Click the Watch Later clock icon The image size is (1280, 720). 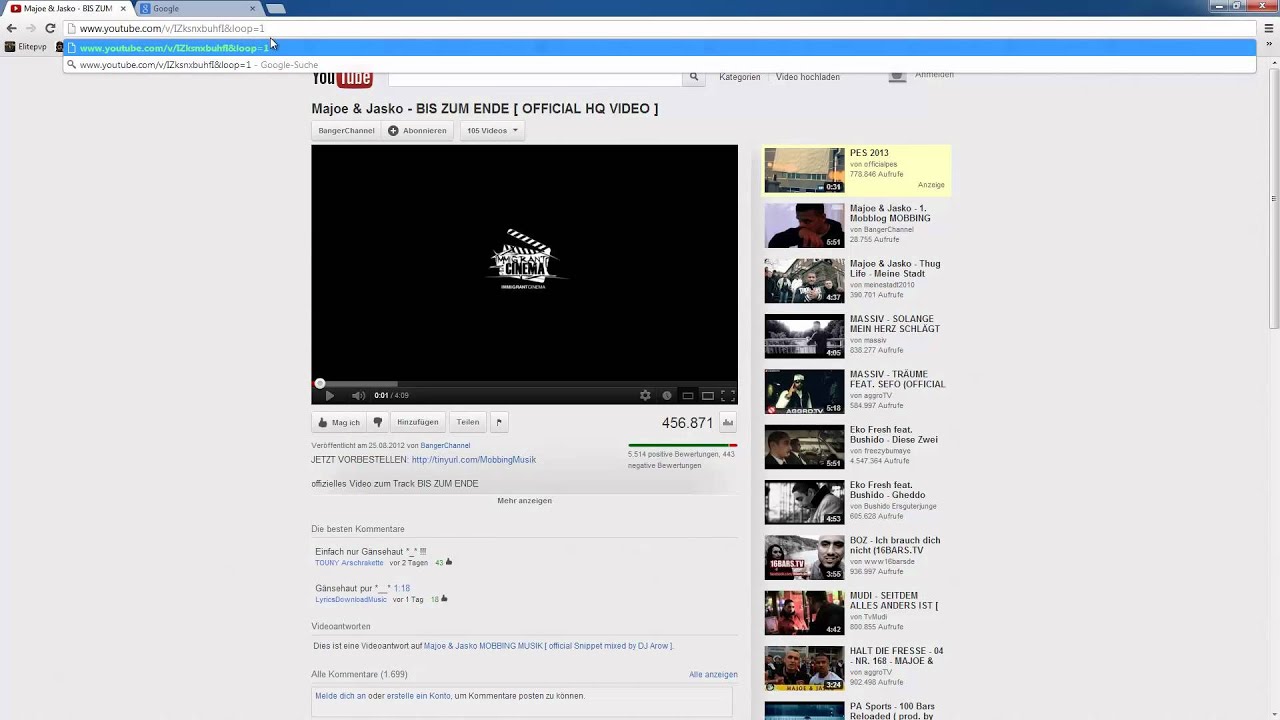point(667,396)
